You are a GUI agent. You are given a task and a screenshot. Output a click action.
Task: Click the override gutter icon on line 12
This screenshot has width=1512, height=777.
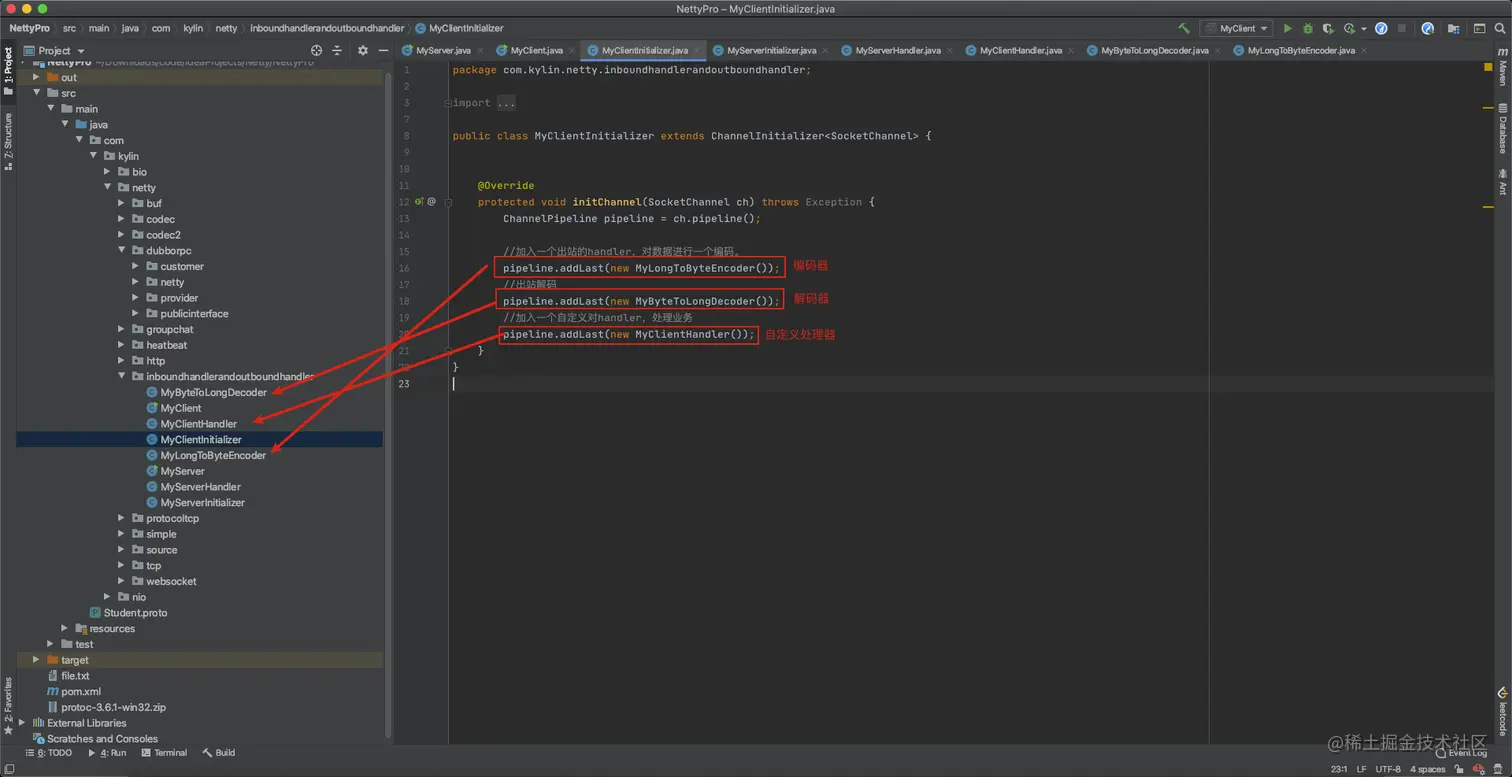(420, 202)
